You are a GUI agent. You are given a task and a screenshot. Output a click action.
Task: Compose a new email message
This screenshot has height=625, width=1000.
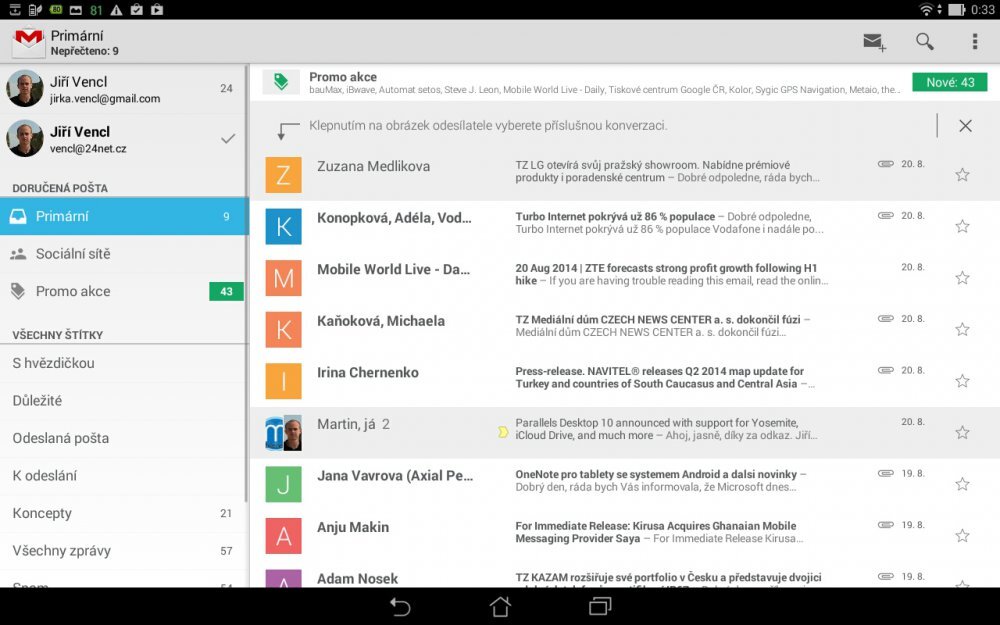click(x=872, y=42)
